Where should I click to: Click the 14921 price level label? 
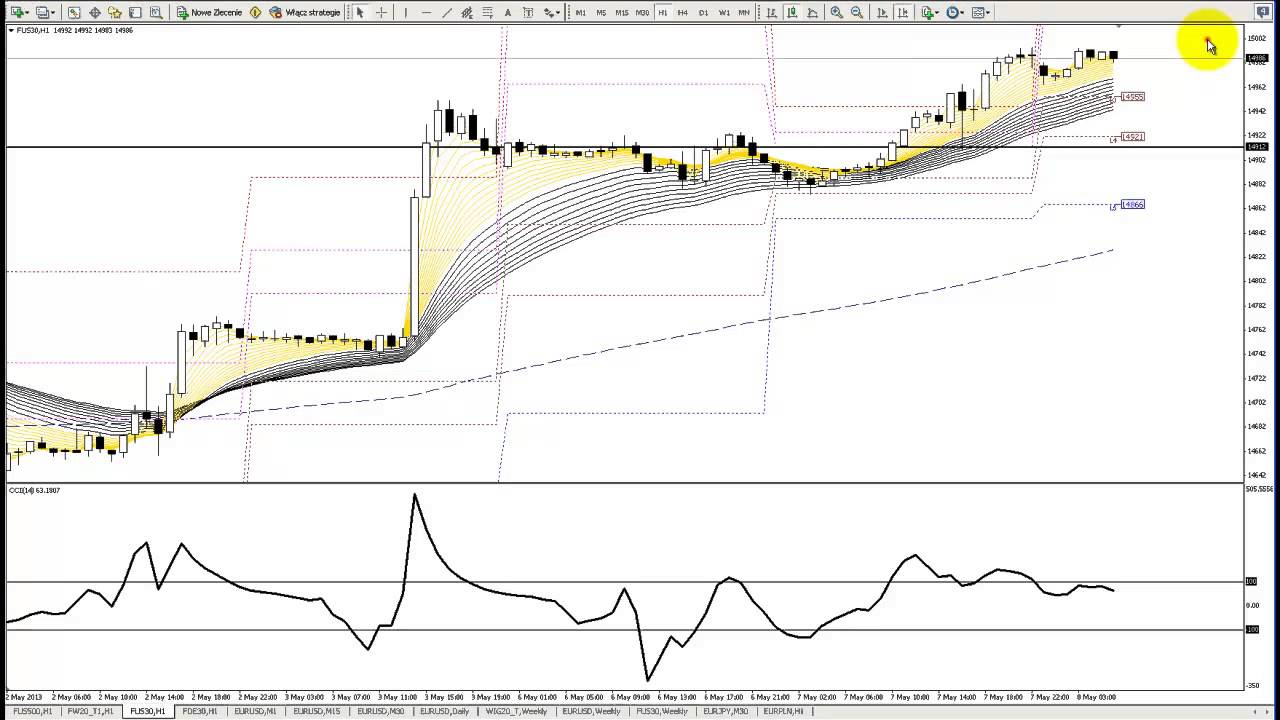pos(1132,137)
